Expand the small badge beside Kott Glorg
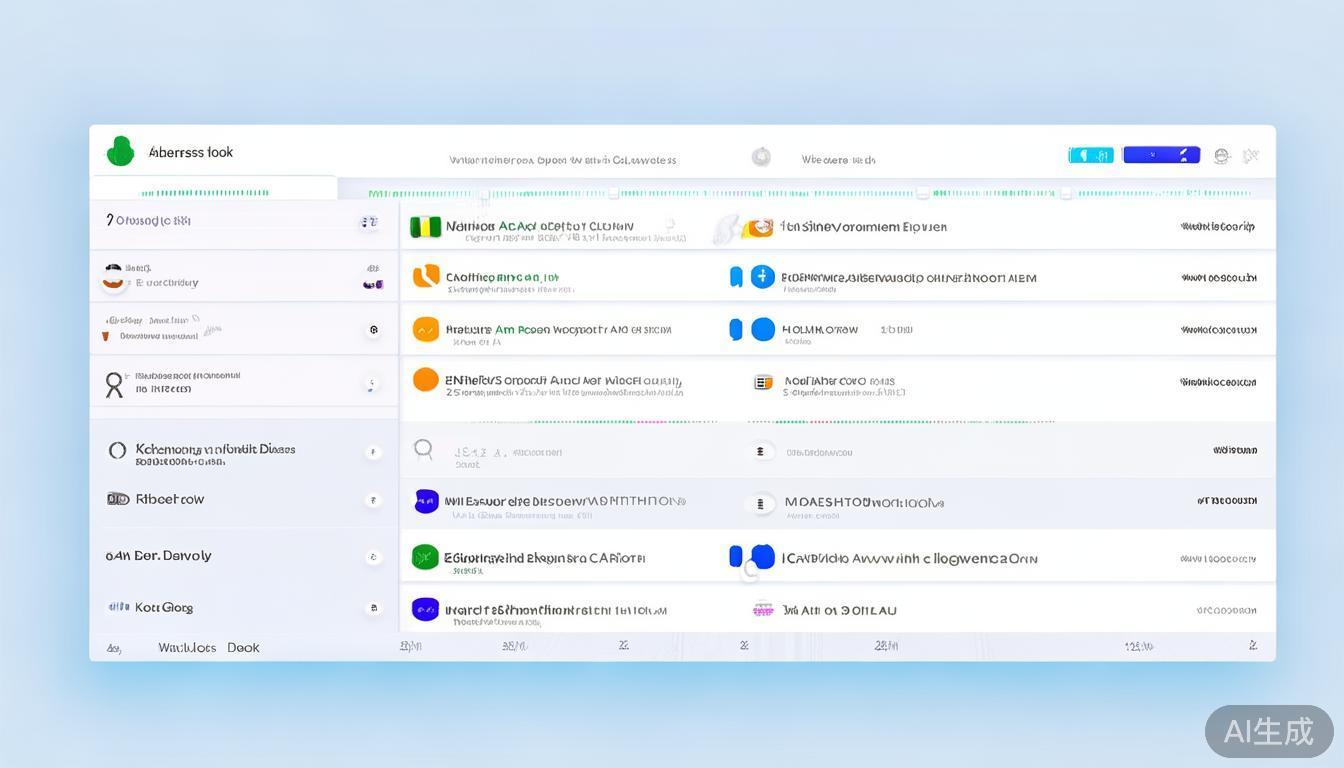This screenshot has width=1344, height=768. (x=373, y=607)
